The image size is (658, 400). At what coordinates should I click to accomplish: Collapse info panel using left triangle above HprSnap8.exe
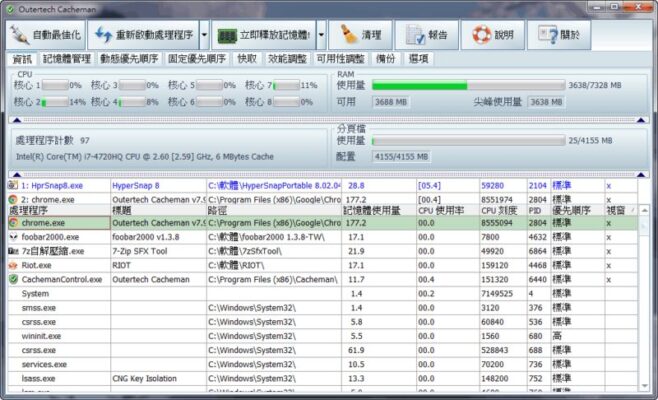point(17,174)
